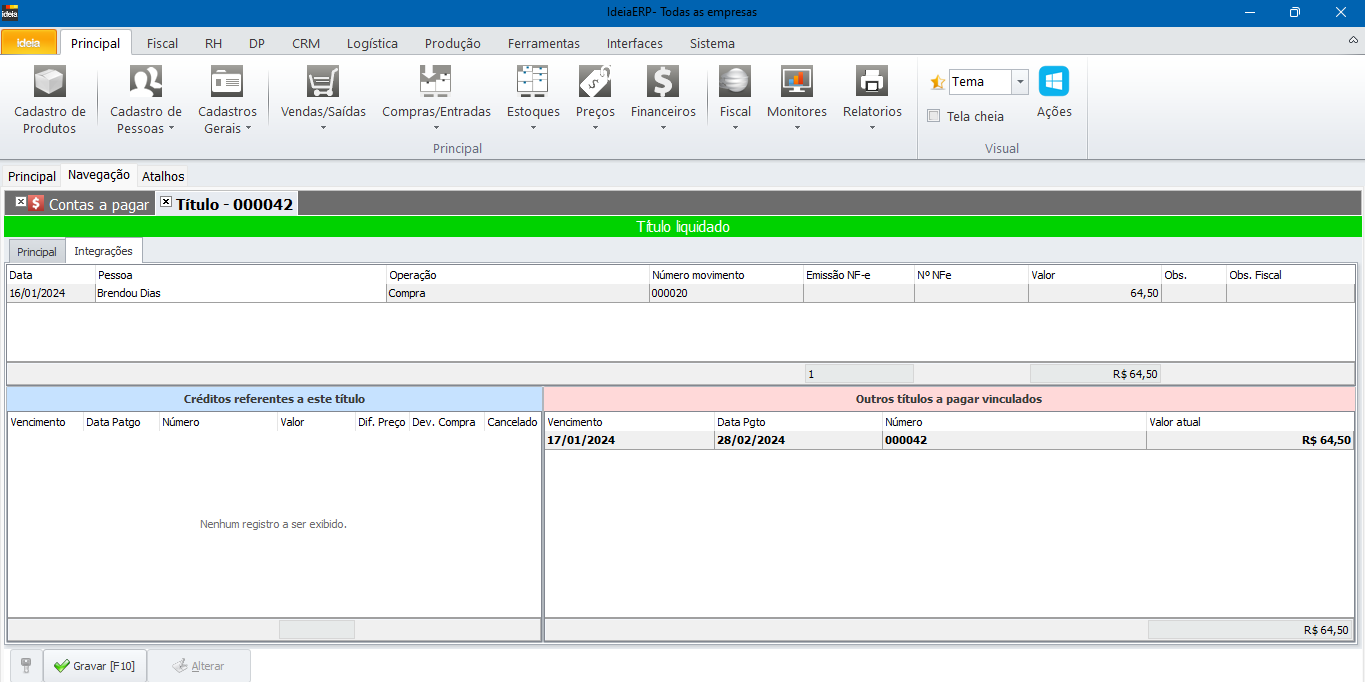Expand the Tema dropdown list
The width and height of the screenshot is (1365, 682).
[1019, 82]
